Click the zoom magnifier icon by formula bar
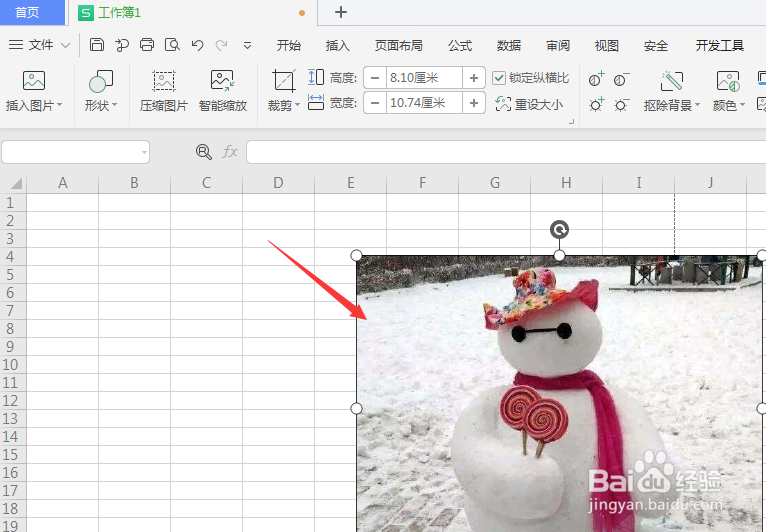This screenshot has width=766, height=532. pos(204,152)
